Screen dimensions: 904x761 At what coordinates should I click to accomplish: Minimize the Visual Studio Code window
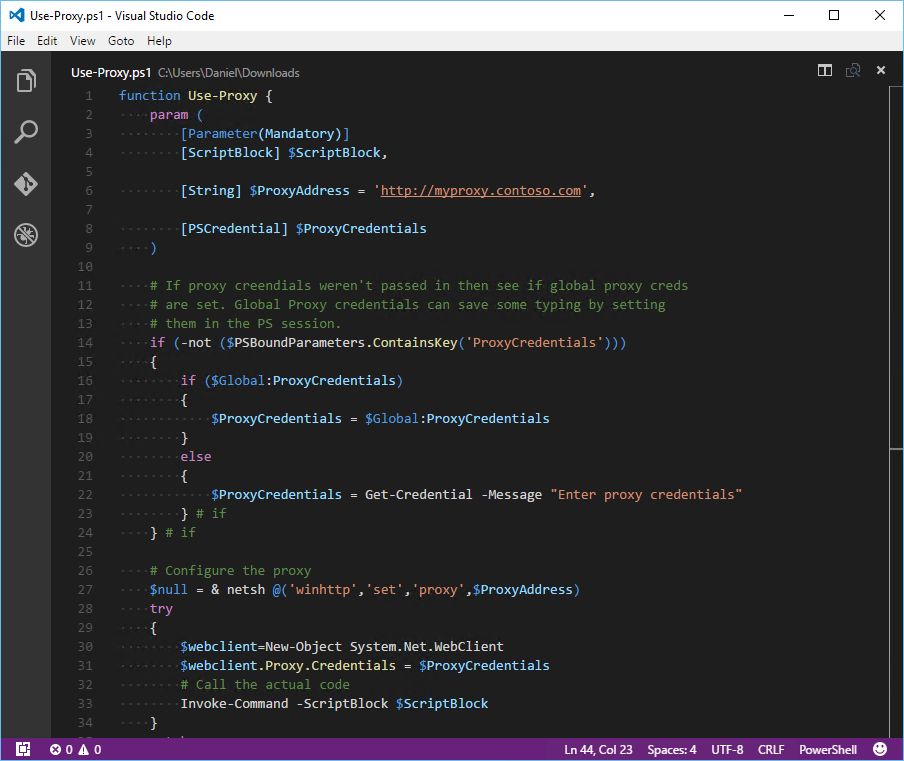[789, 16]
